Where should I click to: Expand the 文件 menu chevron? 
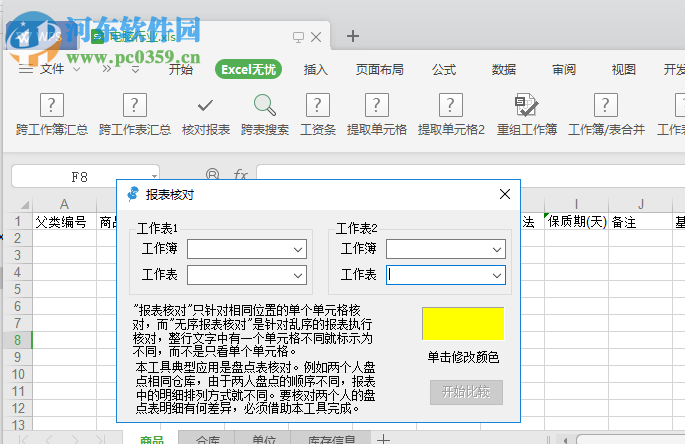pos(76,69)
